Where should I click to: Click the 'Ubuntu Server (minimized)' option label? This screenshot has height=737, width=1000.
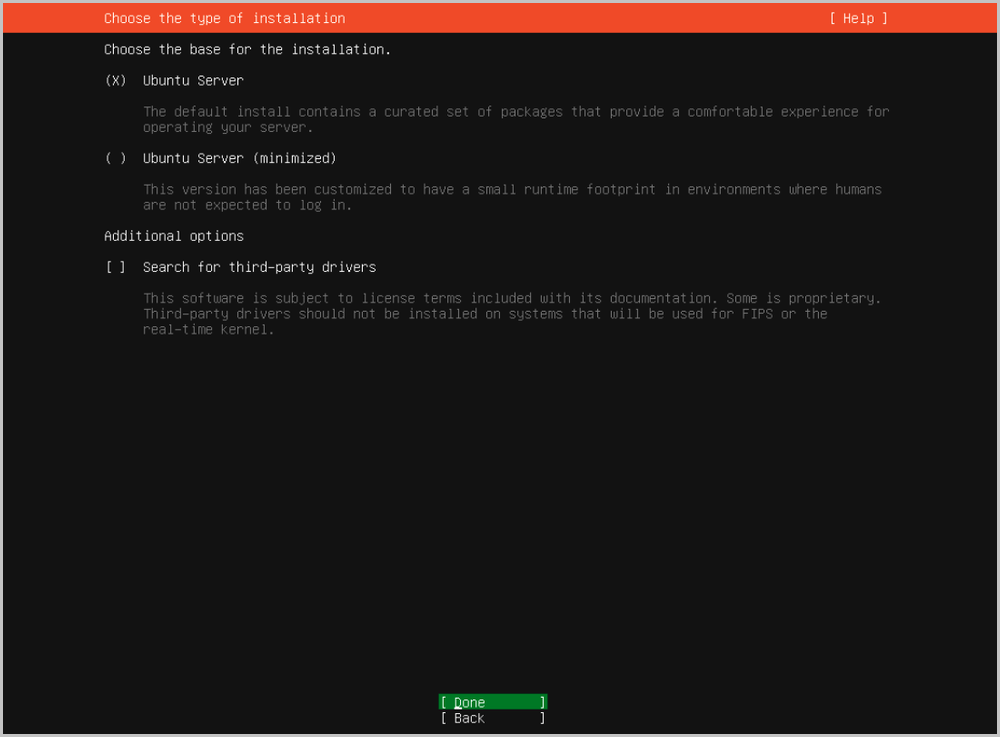click(x=239, y=158)
